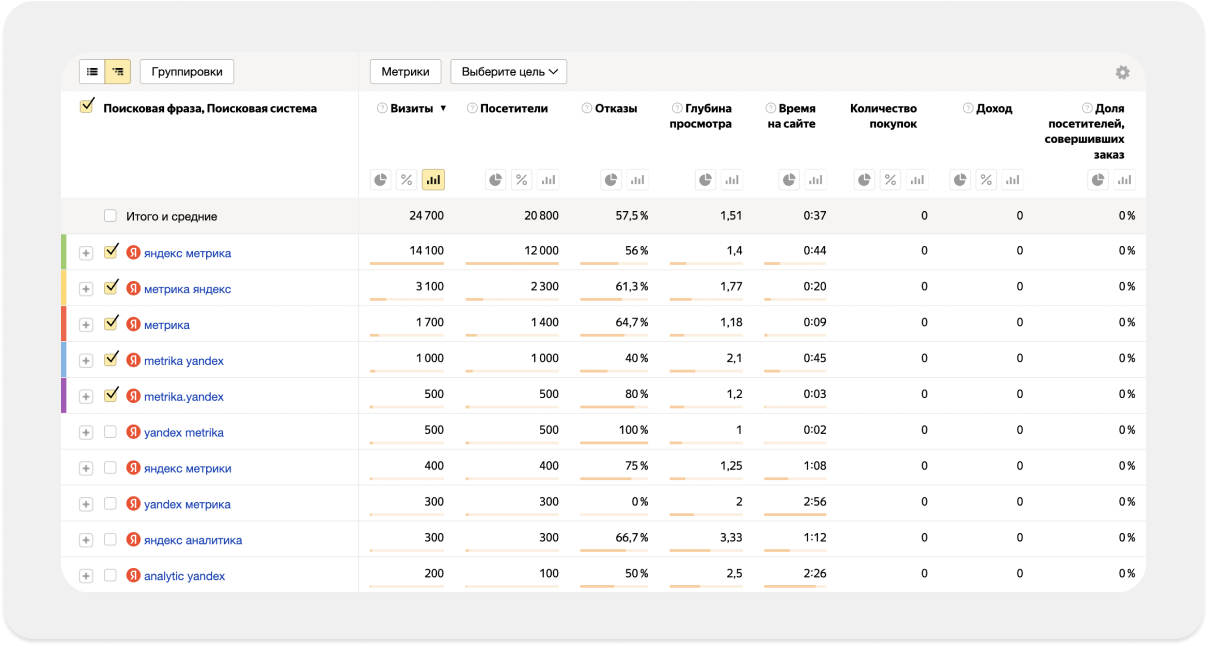Open help icon next to Доход

pyautogui.click(x=968, y=108)
